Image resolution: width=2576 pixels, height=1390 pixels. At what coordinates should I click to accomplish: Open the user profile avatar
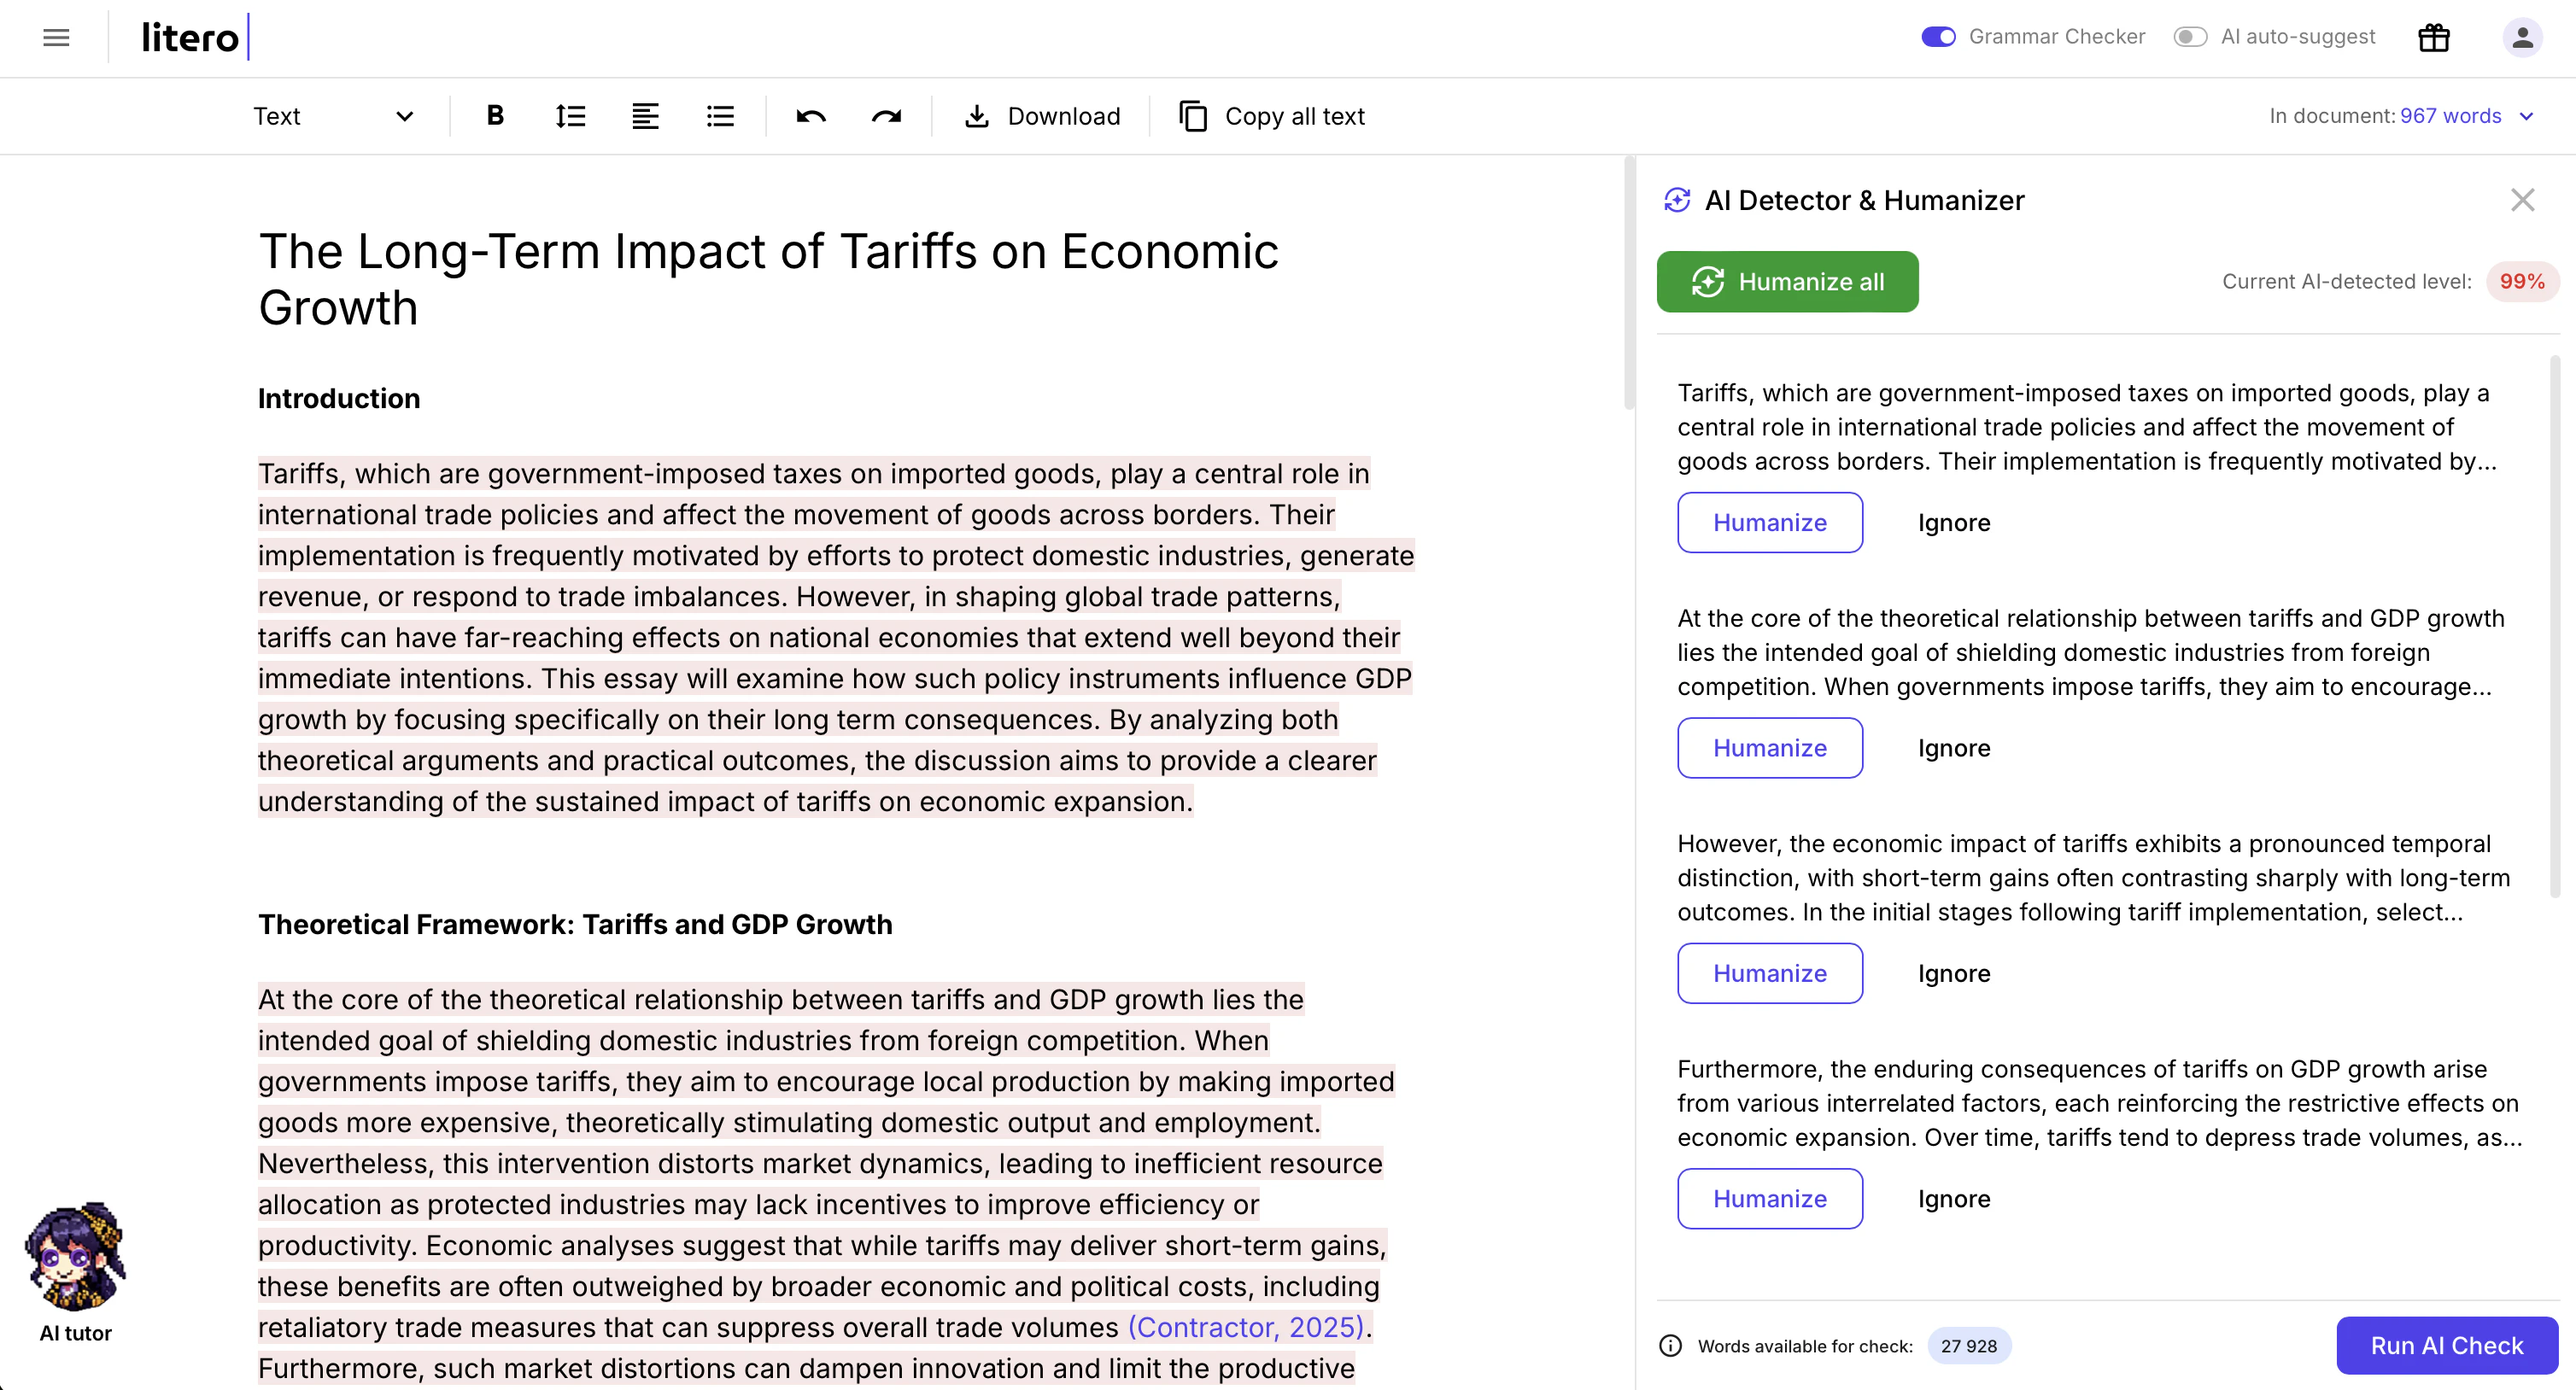pos(2522,38)
